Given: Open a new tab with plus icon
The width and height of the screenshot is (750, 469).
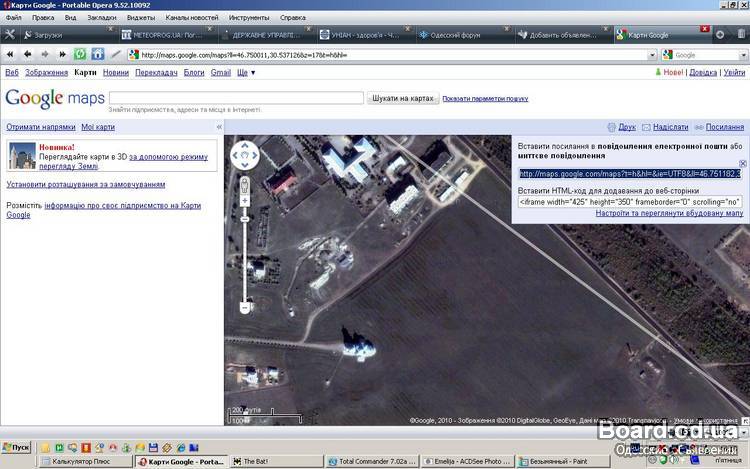Looking at the screenshot, I should [x=720, y=34].
